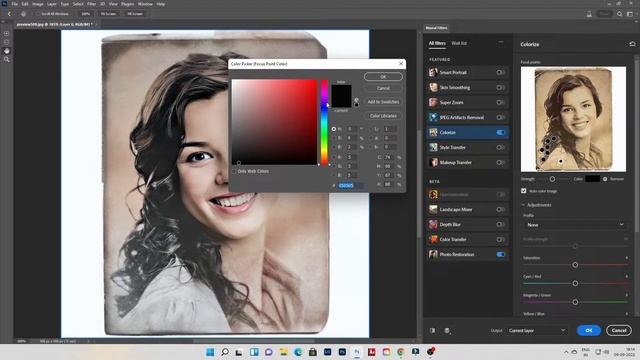Image resolution: width=640 pixels, height=360 pixels.
Task: Switch to the Wait list tab
Action: coord(459,43)
